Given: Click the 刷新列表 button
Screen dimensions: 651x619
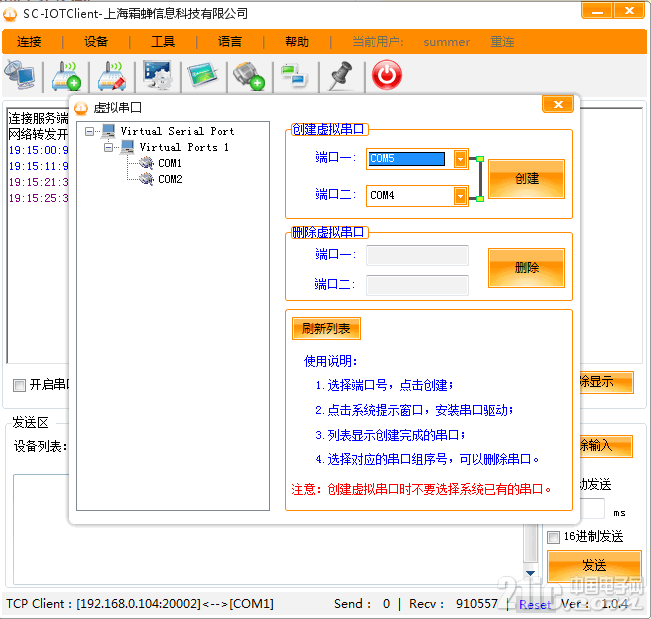Looking at the screenshot, I should (x=326, y=329).
